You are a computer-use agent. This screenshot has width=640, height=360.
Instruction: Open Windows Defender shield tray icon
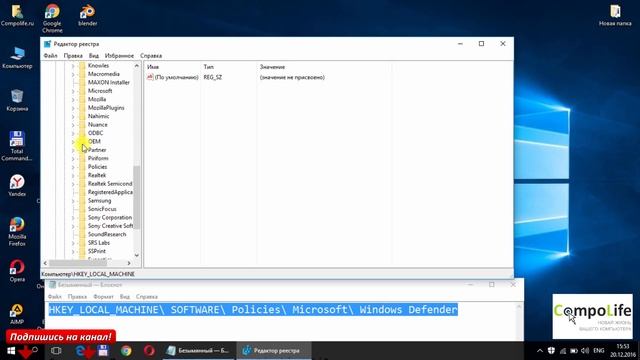[x=551, y=351]
